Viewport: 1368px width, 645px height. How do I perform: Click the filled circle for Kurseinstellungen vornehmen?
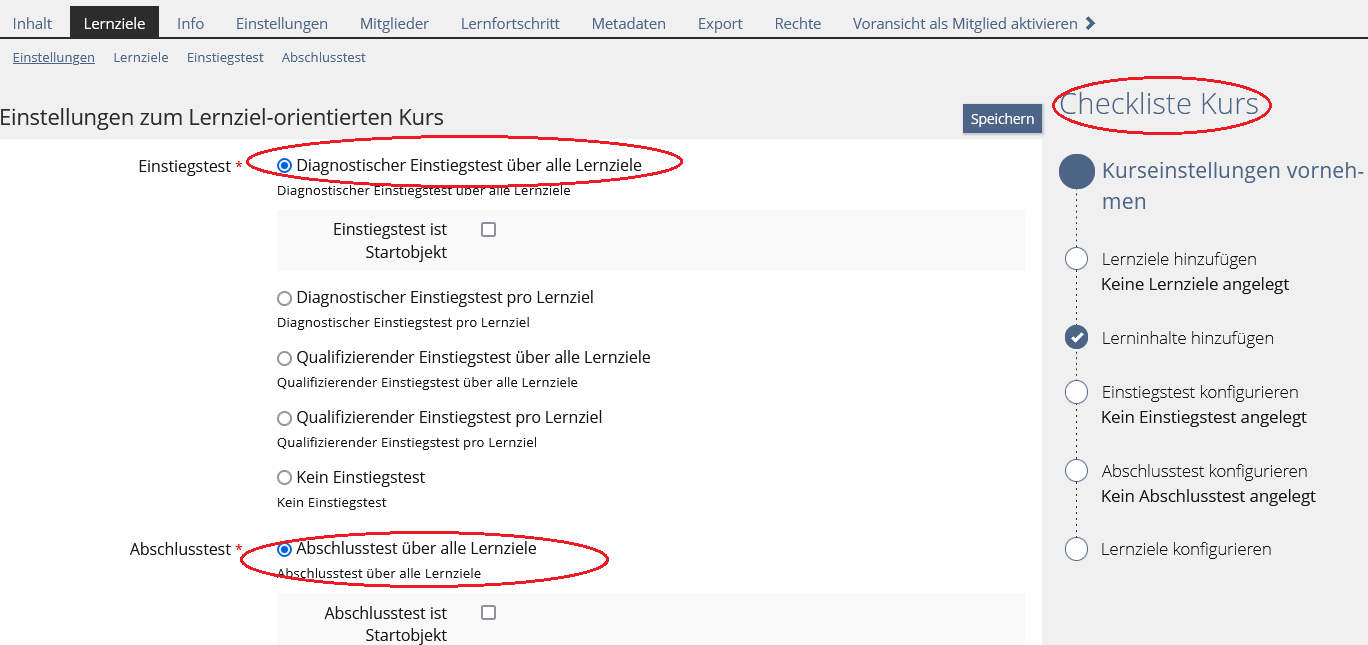1077,171
